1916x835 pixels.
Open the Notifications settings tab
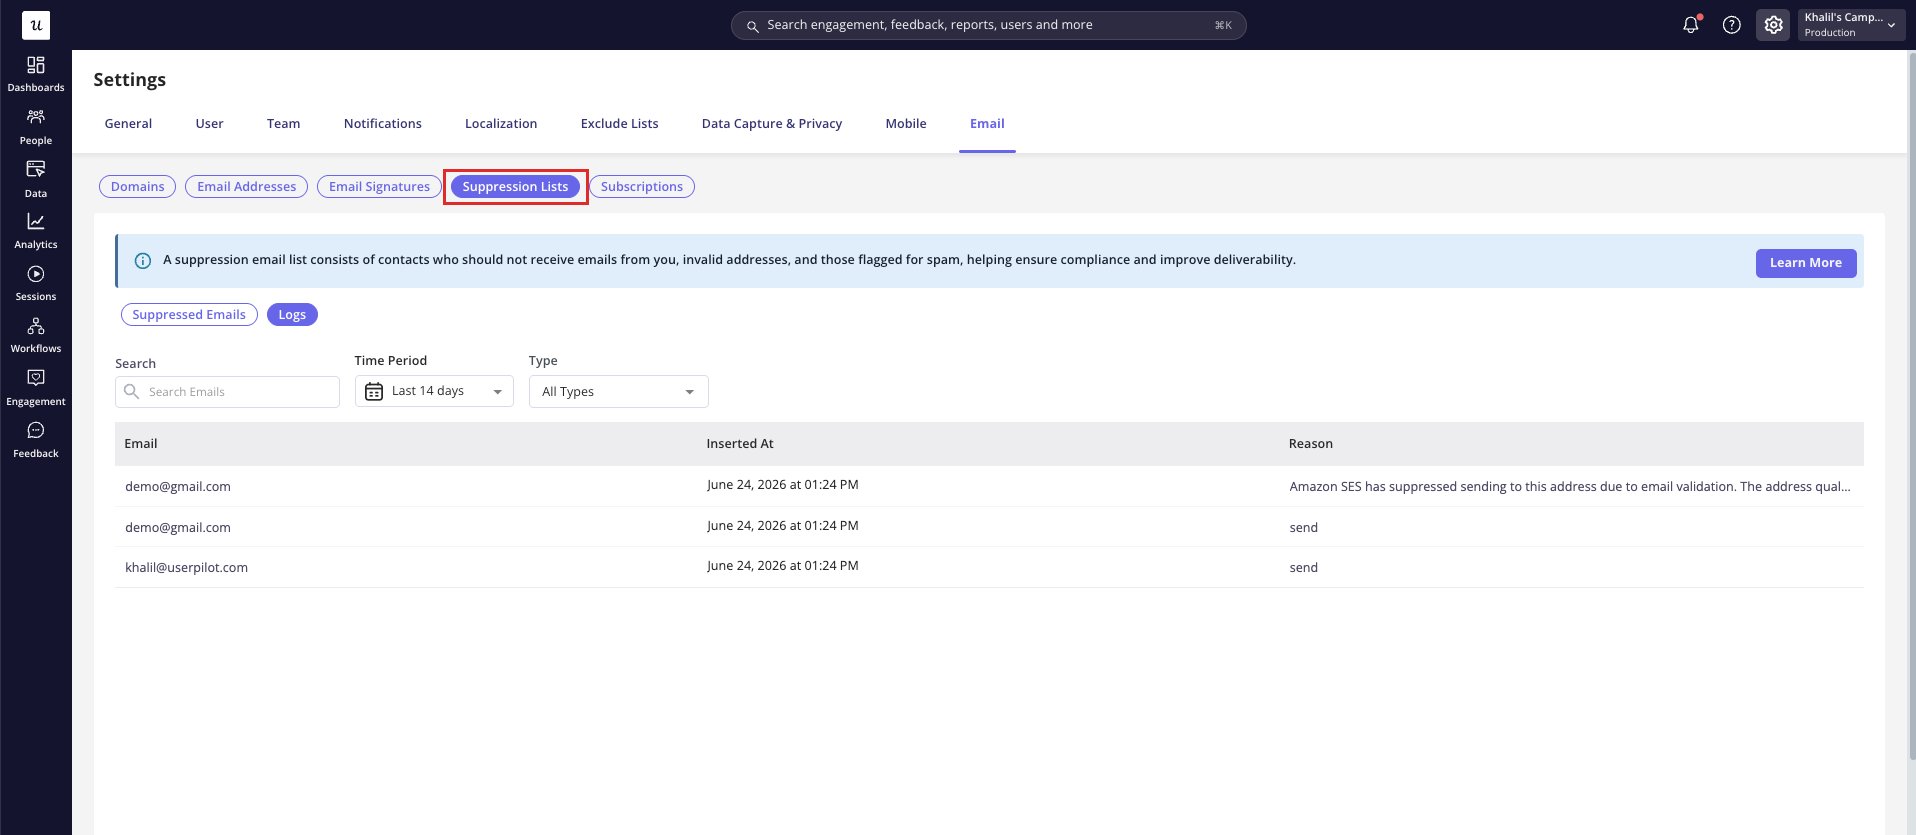pyautogui.click(x=383, y=124)
